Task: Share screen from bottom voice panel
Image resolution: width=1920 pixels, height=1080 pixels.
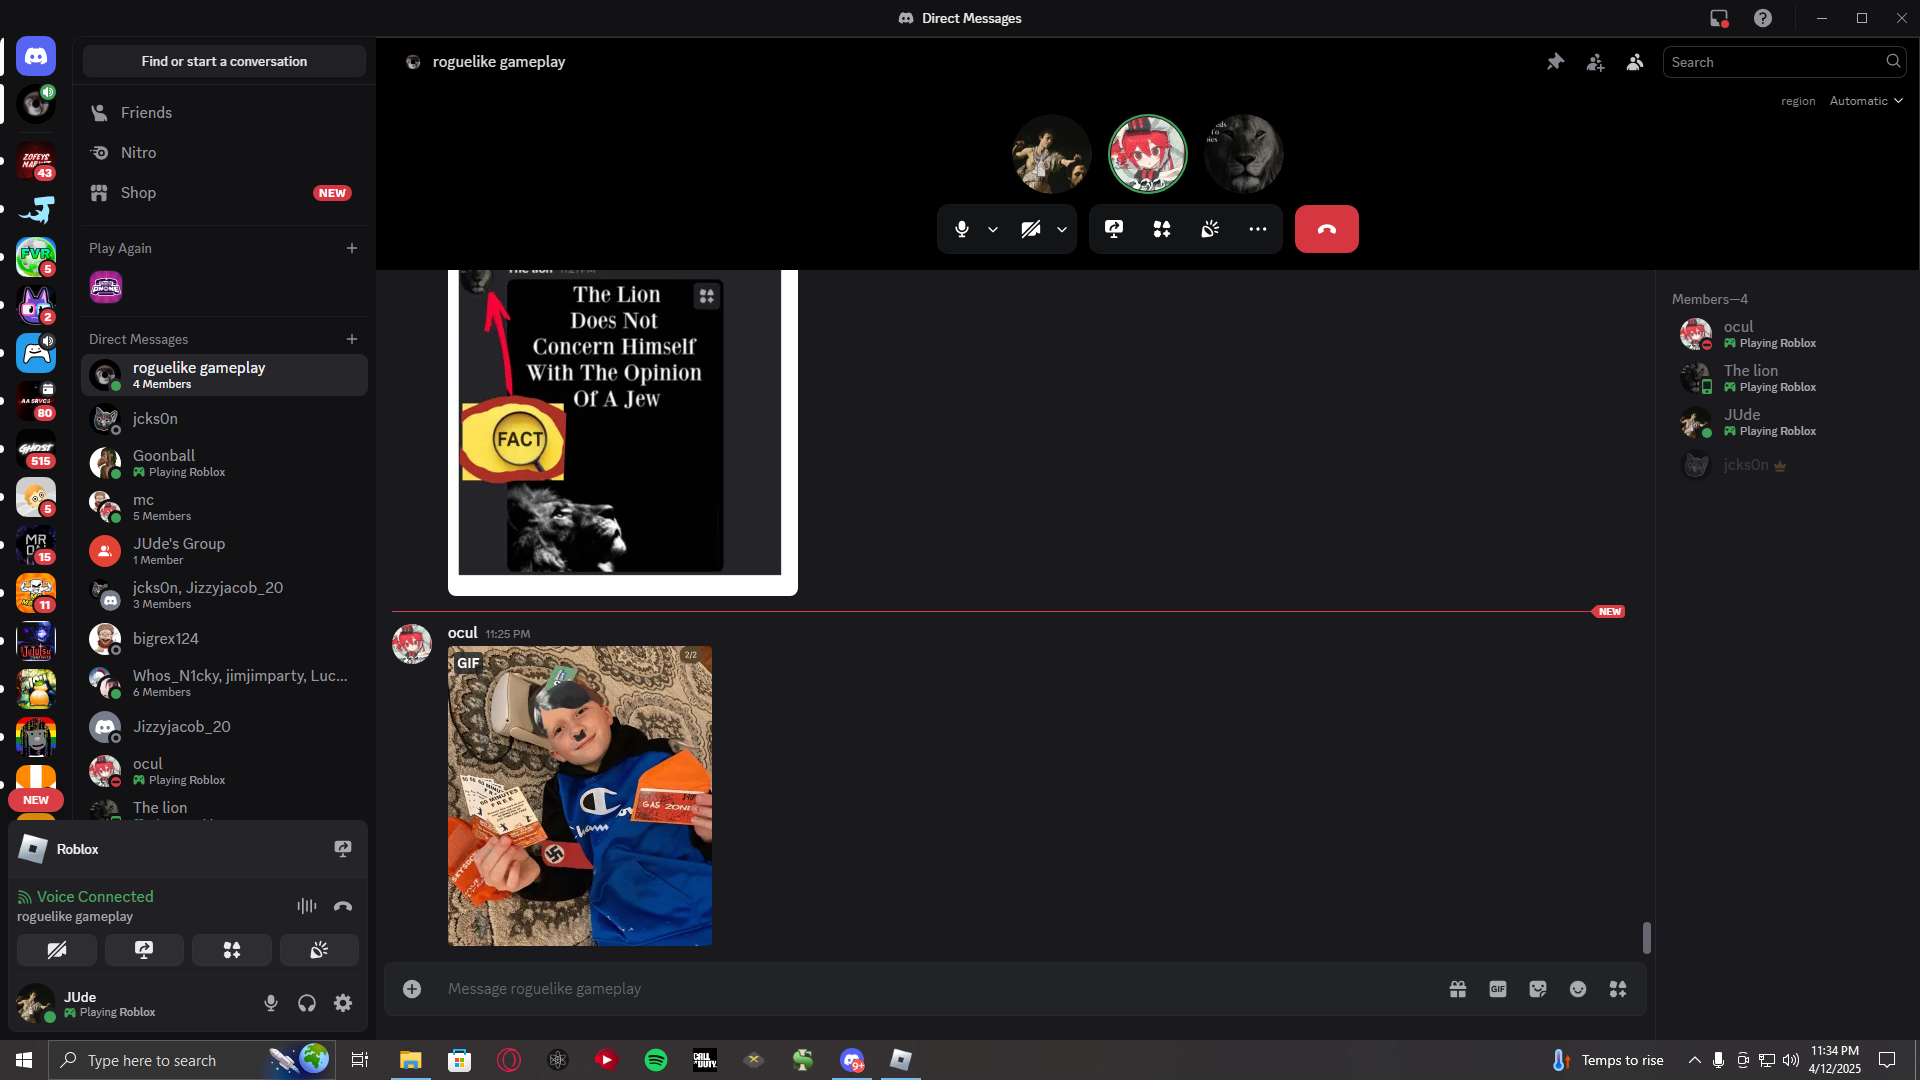Action: click(x=144, y=950)
